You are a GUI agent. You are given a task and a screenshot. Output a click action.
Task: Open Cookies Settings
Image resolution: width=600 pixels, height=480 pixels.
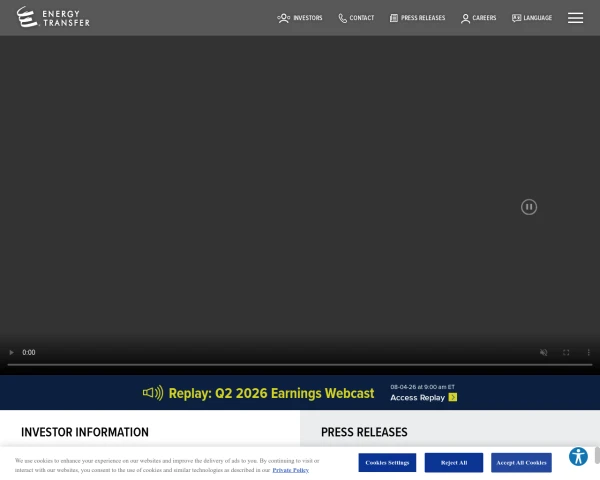click(387, 462)
